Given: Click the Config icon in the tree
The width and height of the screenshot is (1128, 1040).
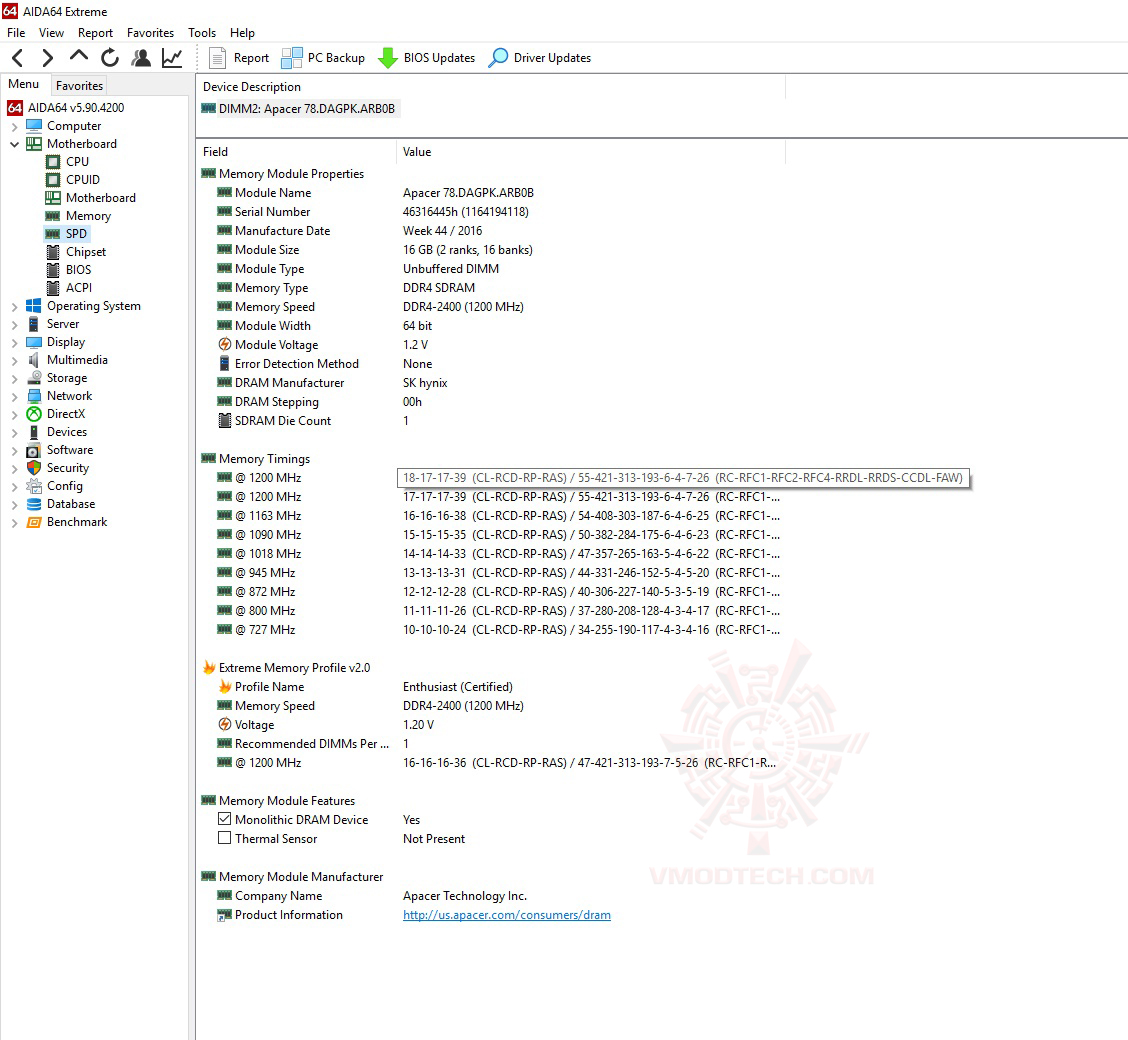Looking at the screenshot, I should [34, 486].
